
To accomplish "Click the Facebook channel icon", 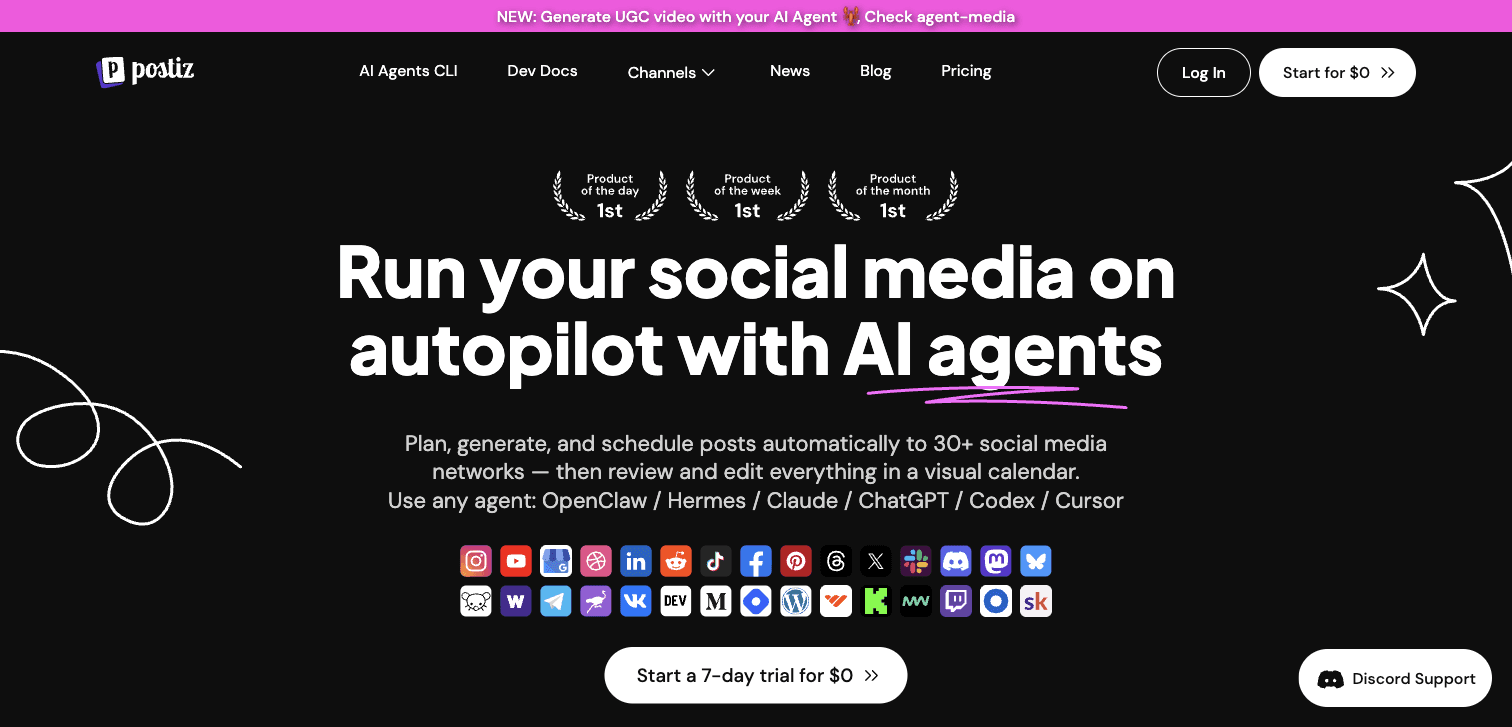I will 756,561.
